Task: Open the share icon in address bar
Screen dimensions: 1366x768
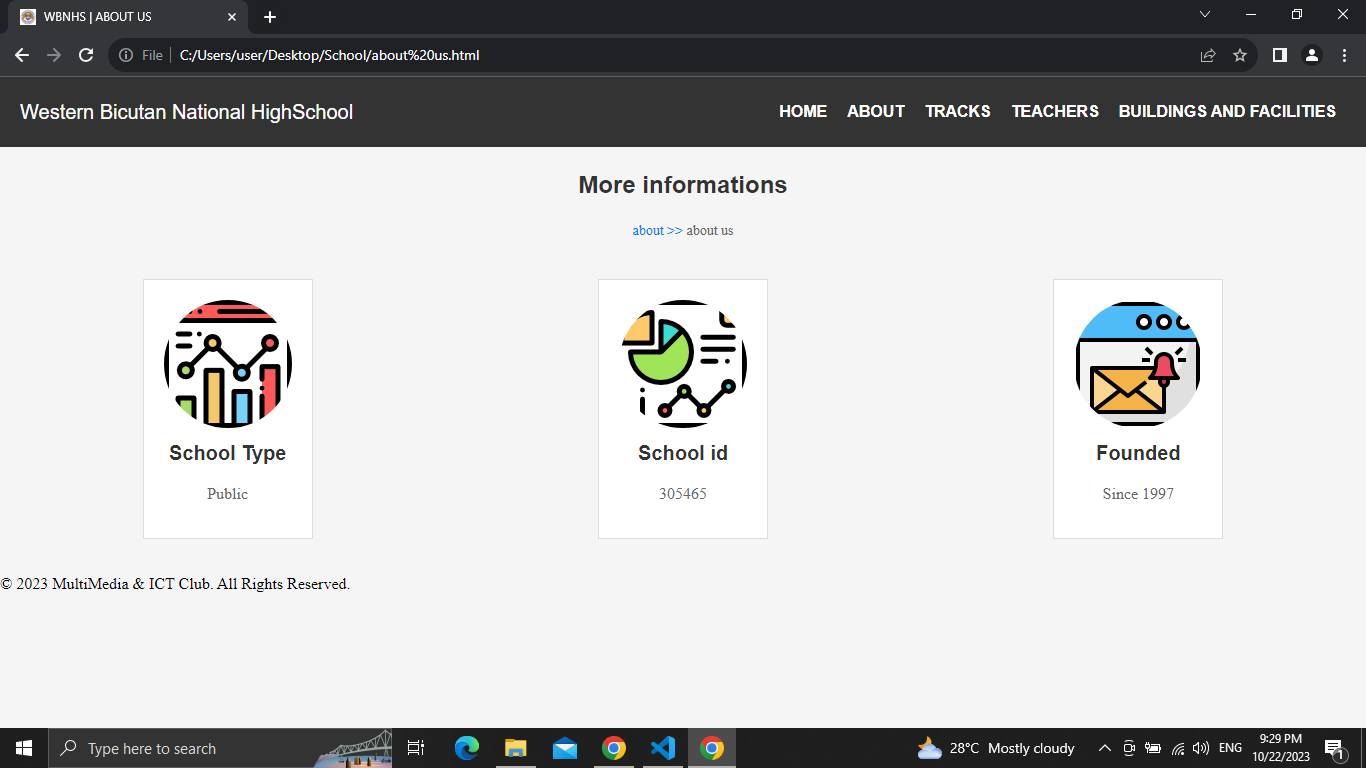Action: pyautogui.click(x=1208, y=55)
